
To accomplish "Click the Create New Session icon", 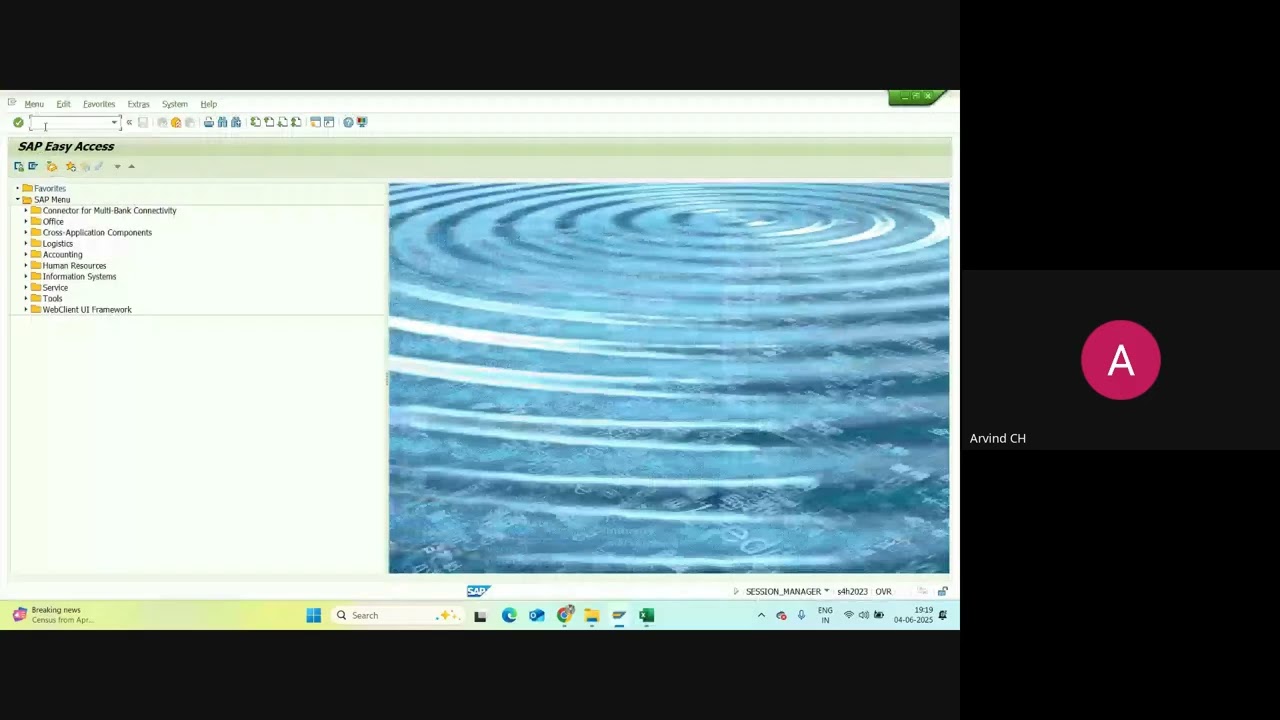I will point(315,122).
